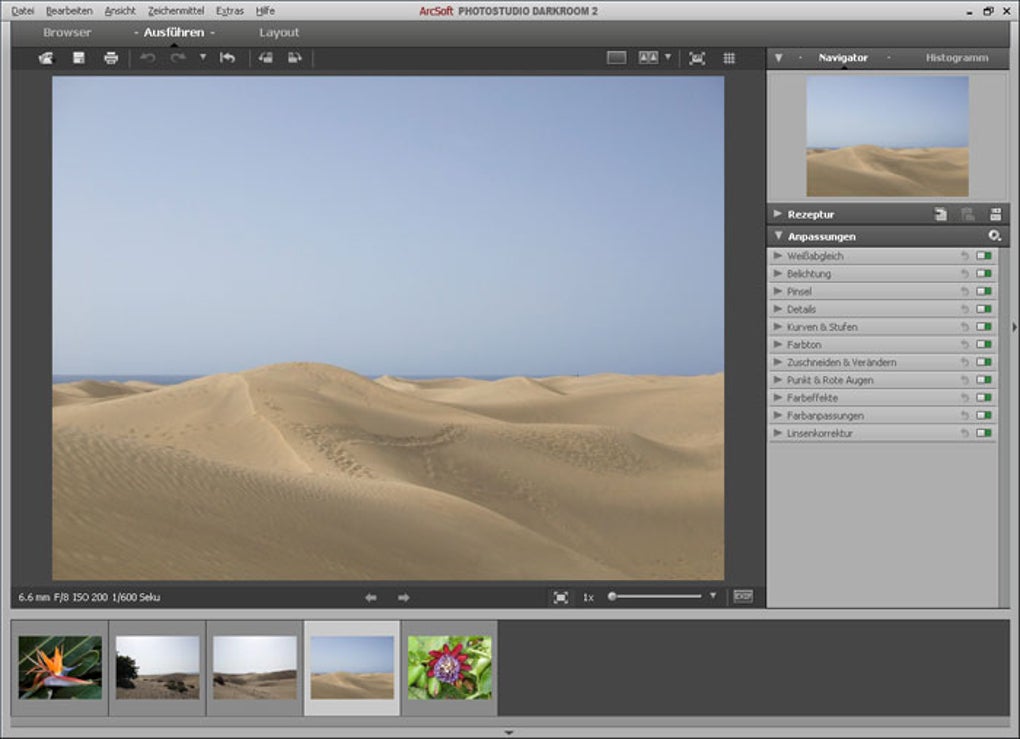Reset the Belichtung adjustment
Viewport: 1020px width, 739px height.
click(965, 274)
